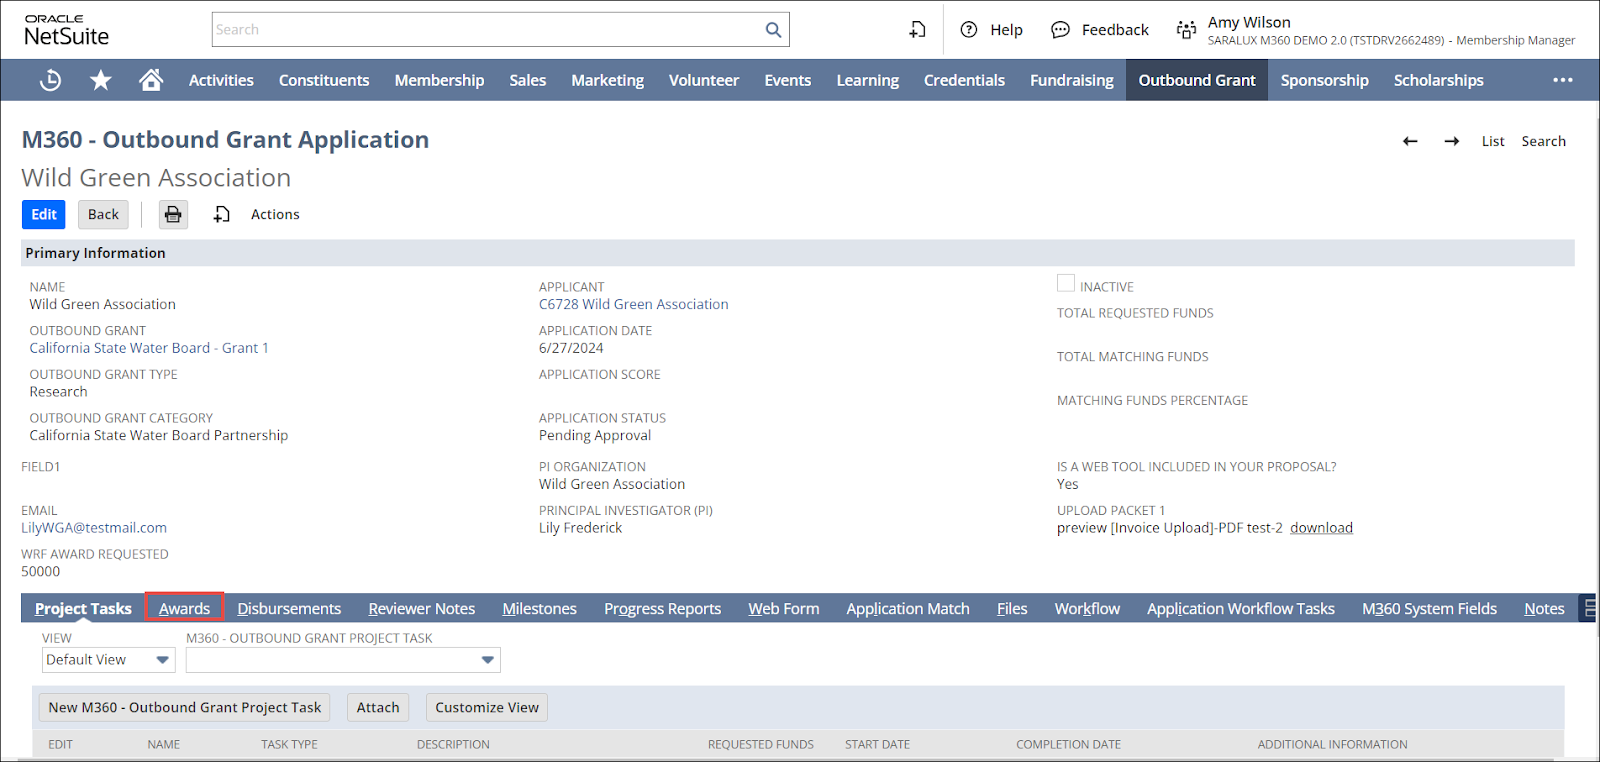Click the change role icon beside Amy Wilson
Viewport: 1600px width, 762px height.
1186,30
